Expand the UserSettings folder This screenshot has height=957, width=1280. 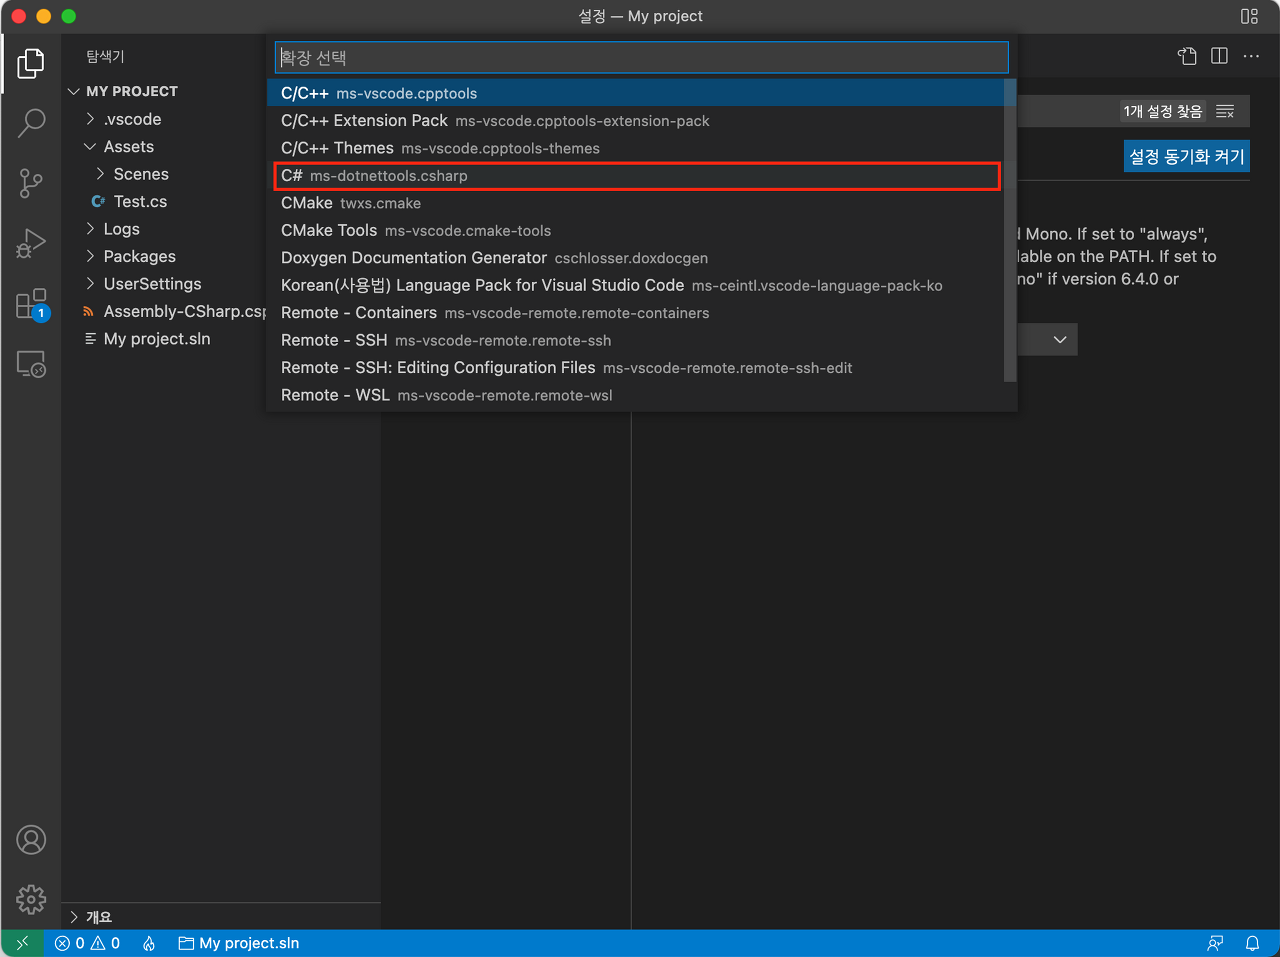point(152,284)
